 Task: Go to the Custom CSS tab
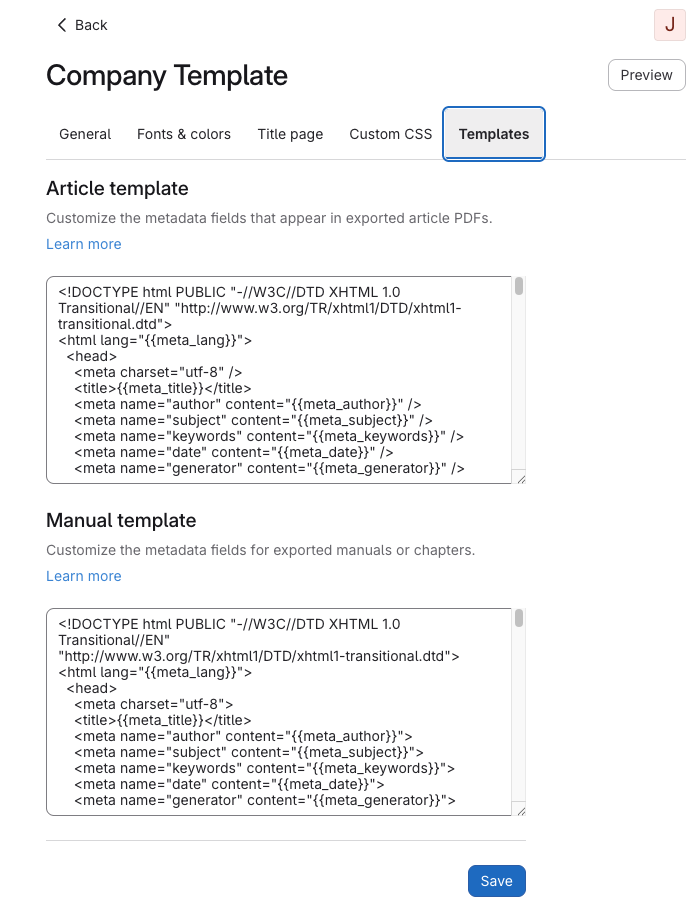[x=391, y=134]
